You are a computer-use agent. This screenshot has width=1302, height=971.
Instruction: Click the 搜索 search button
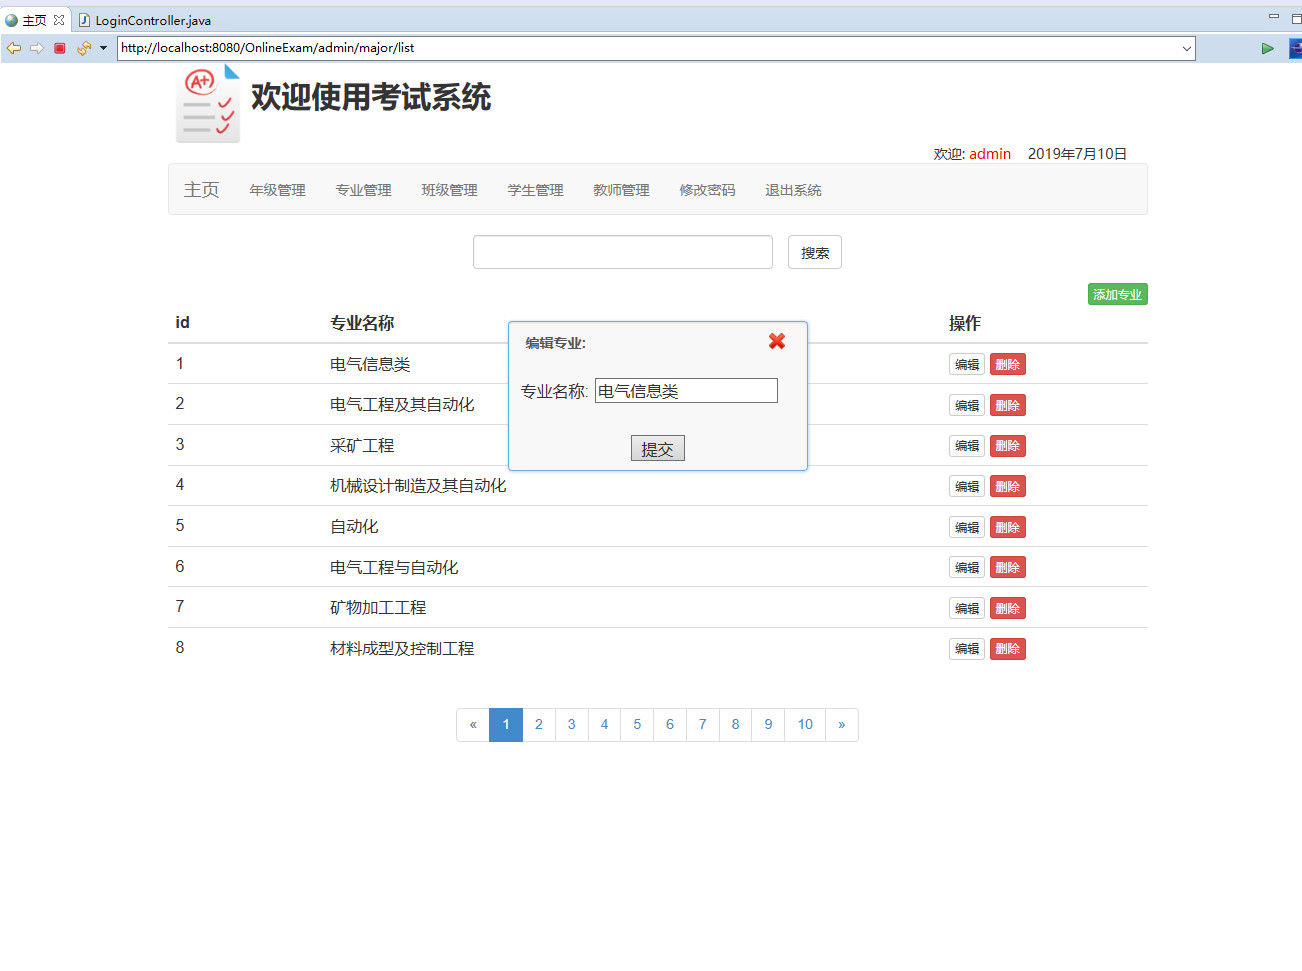(x=814, y=251)
